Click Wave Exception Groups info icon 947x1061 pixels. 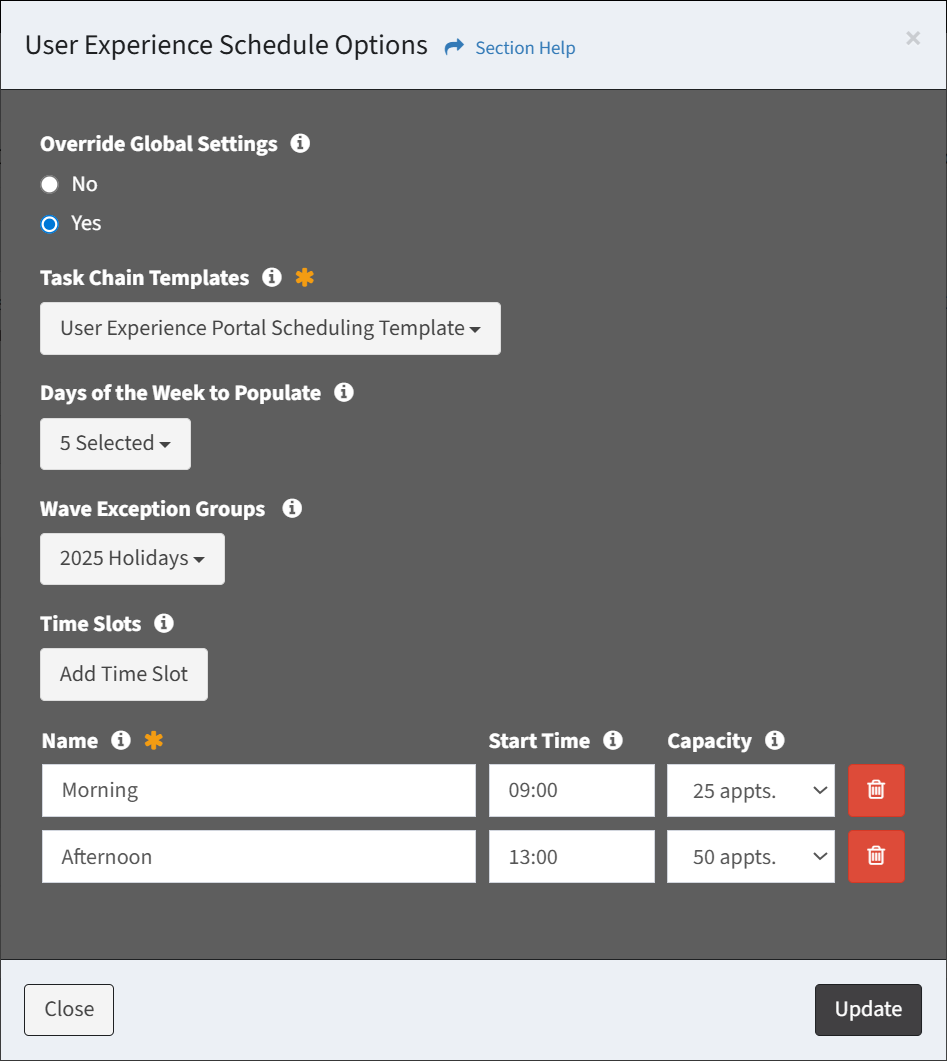click(x=292, y=508)
